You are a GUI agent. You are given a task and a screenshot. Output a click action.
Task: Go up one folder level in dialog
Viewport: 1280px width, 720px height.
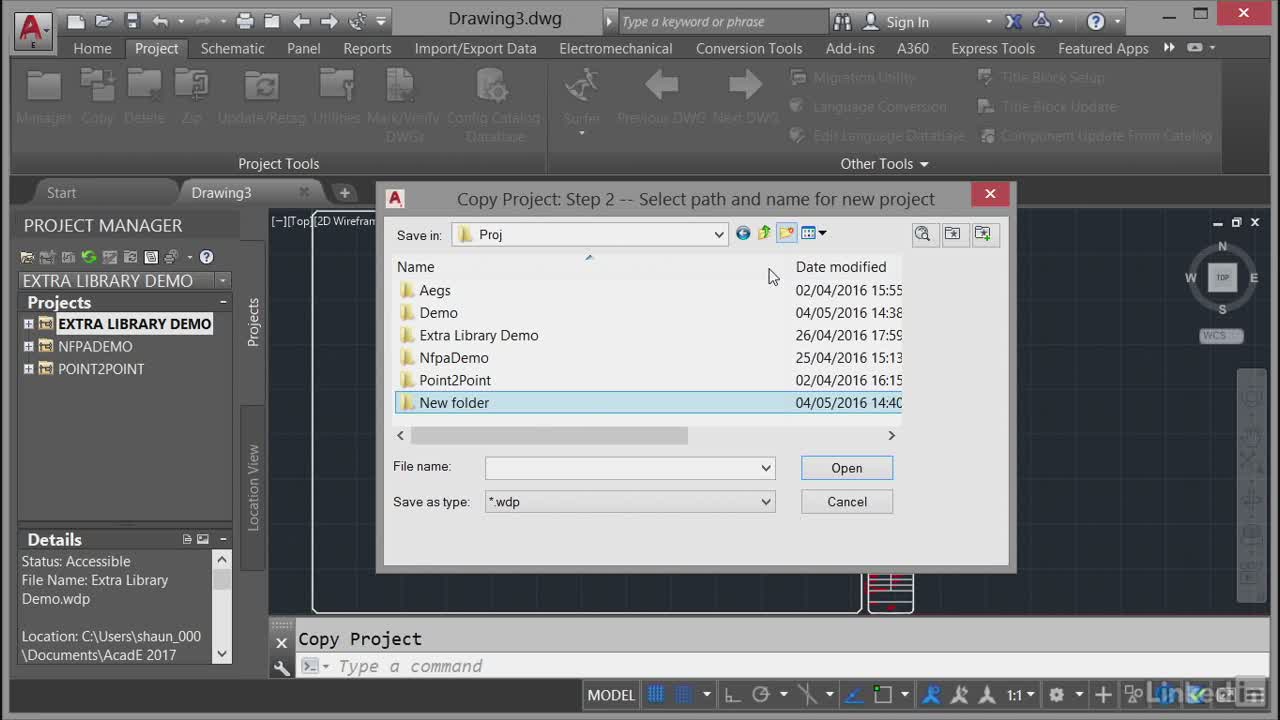pyautogui.click(x=764, y=234)
